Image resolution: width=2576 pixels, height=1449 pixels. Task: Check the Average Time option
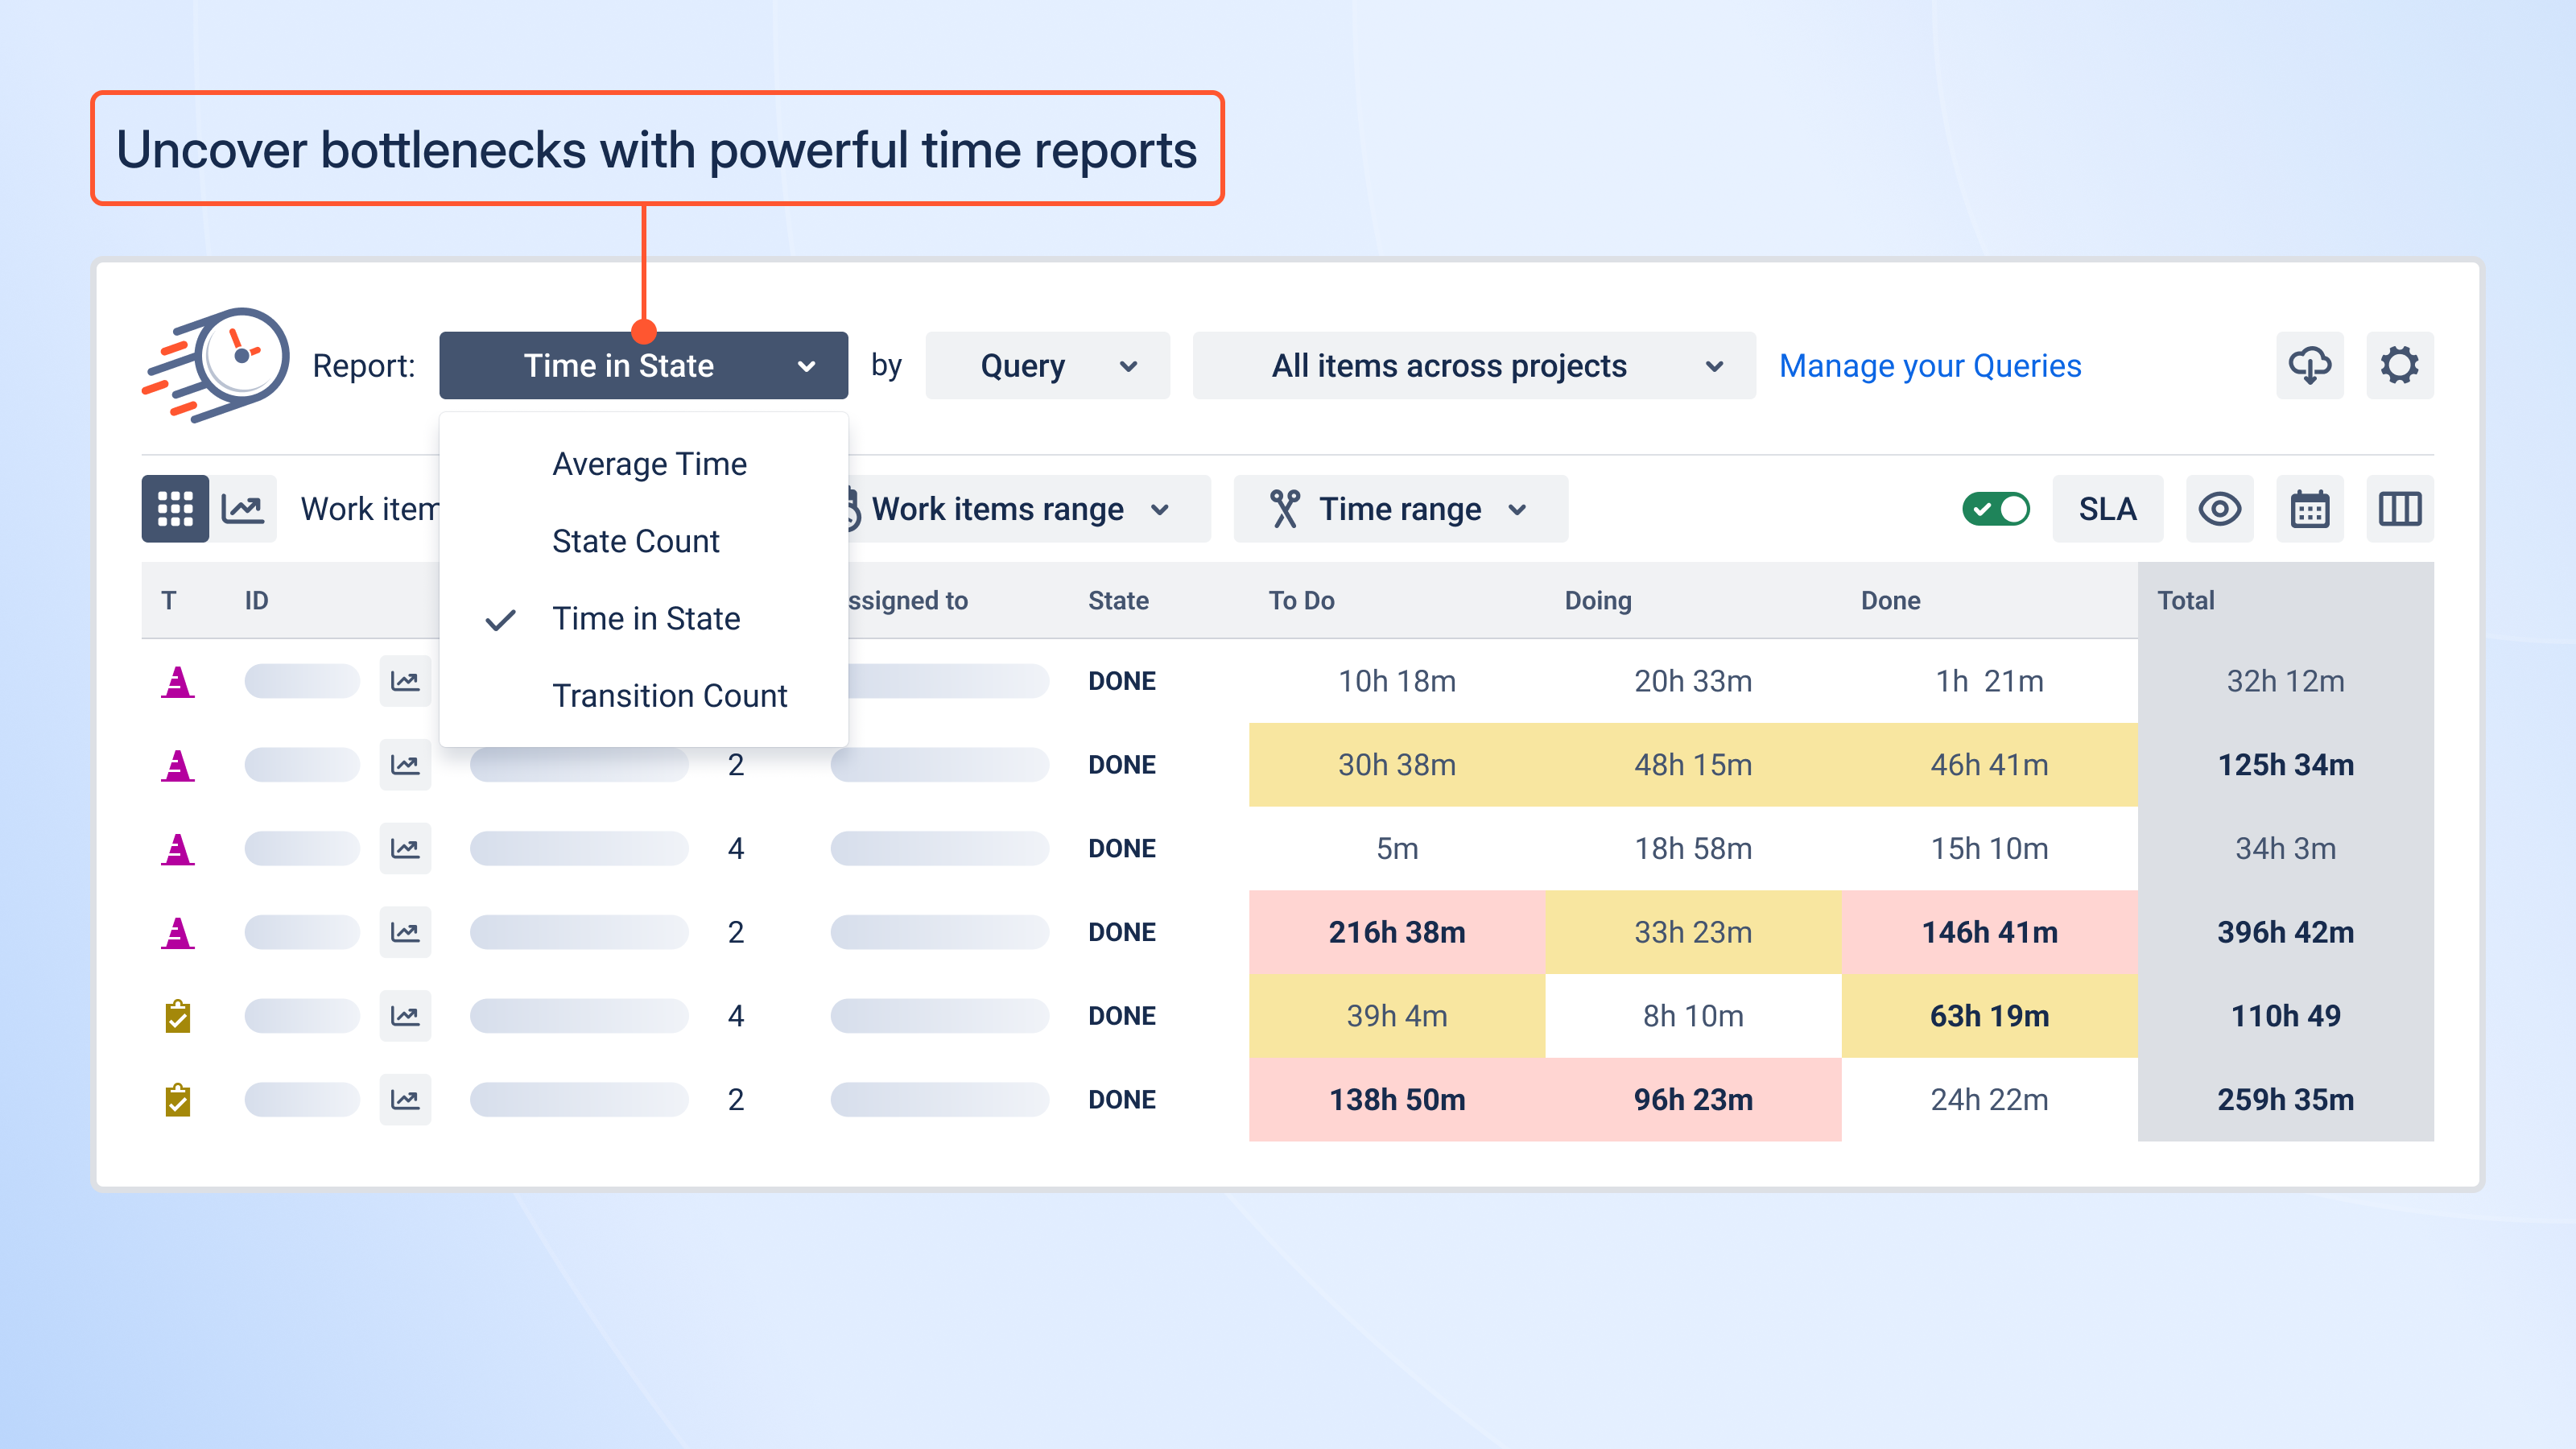point(649,463)
